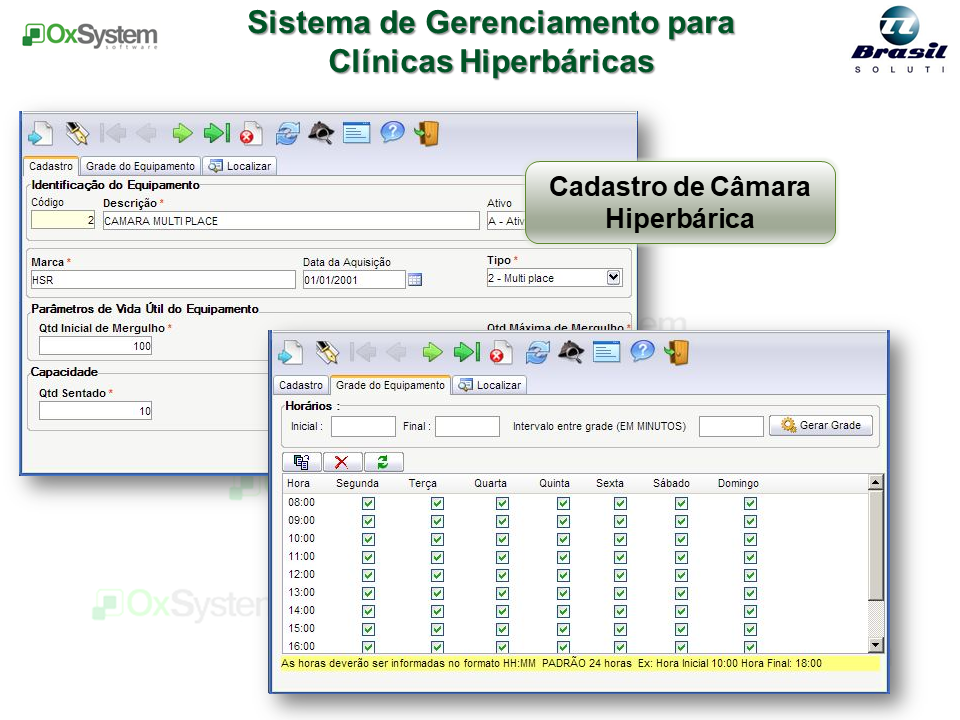960x720 pixels.
Task: Click the copy icon button above the Hora column
Action: (x=302, y=461)
